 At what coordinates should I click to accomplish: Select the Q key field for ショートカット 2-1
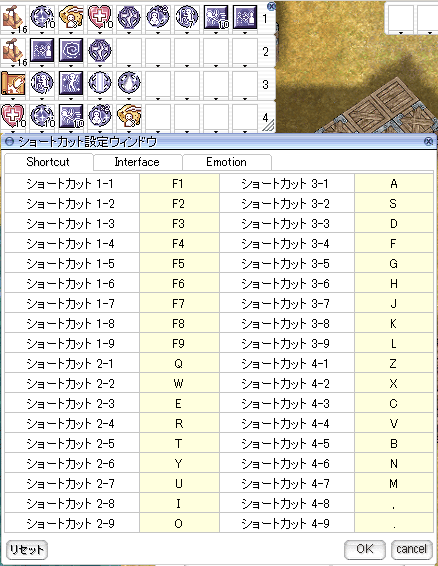pyautogui.click(x=179, y=363)
